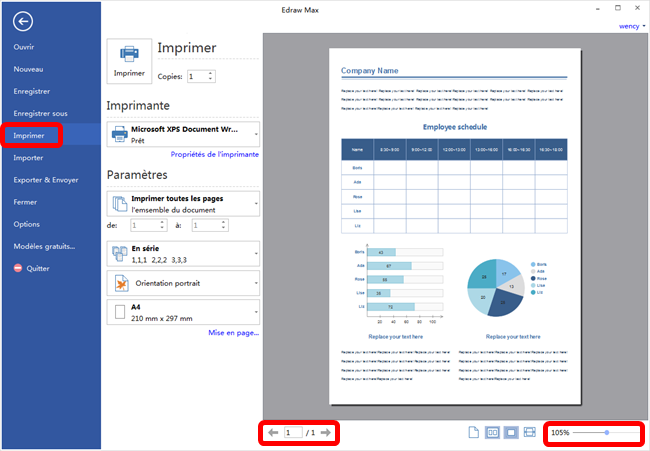The width and height of the screenshot is (650, 451).
Task: Click the large Imprimer printer button
Action: tap(129, 60)
